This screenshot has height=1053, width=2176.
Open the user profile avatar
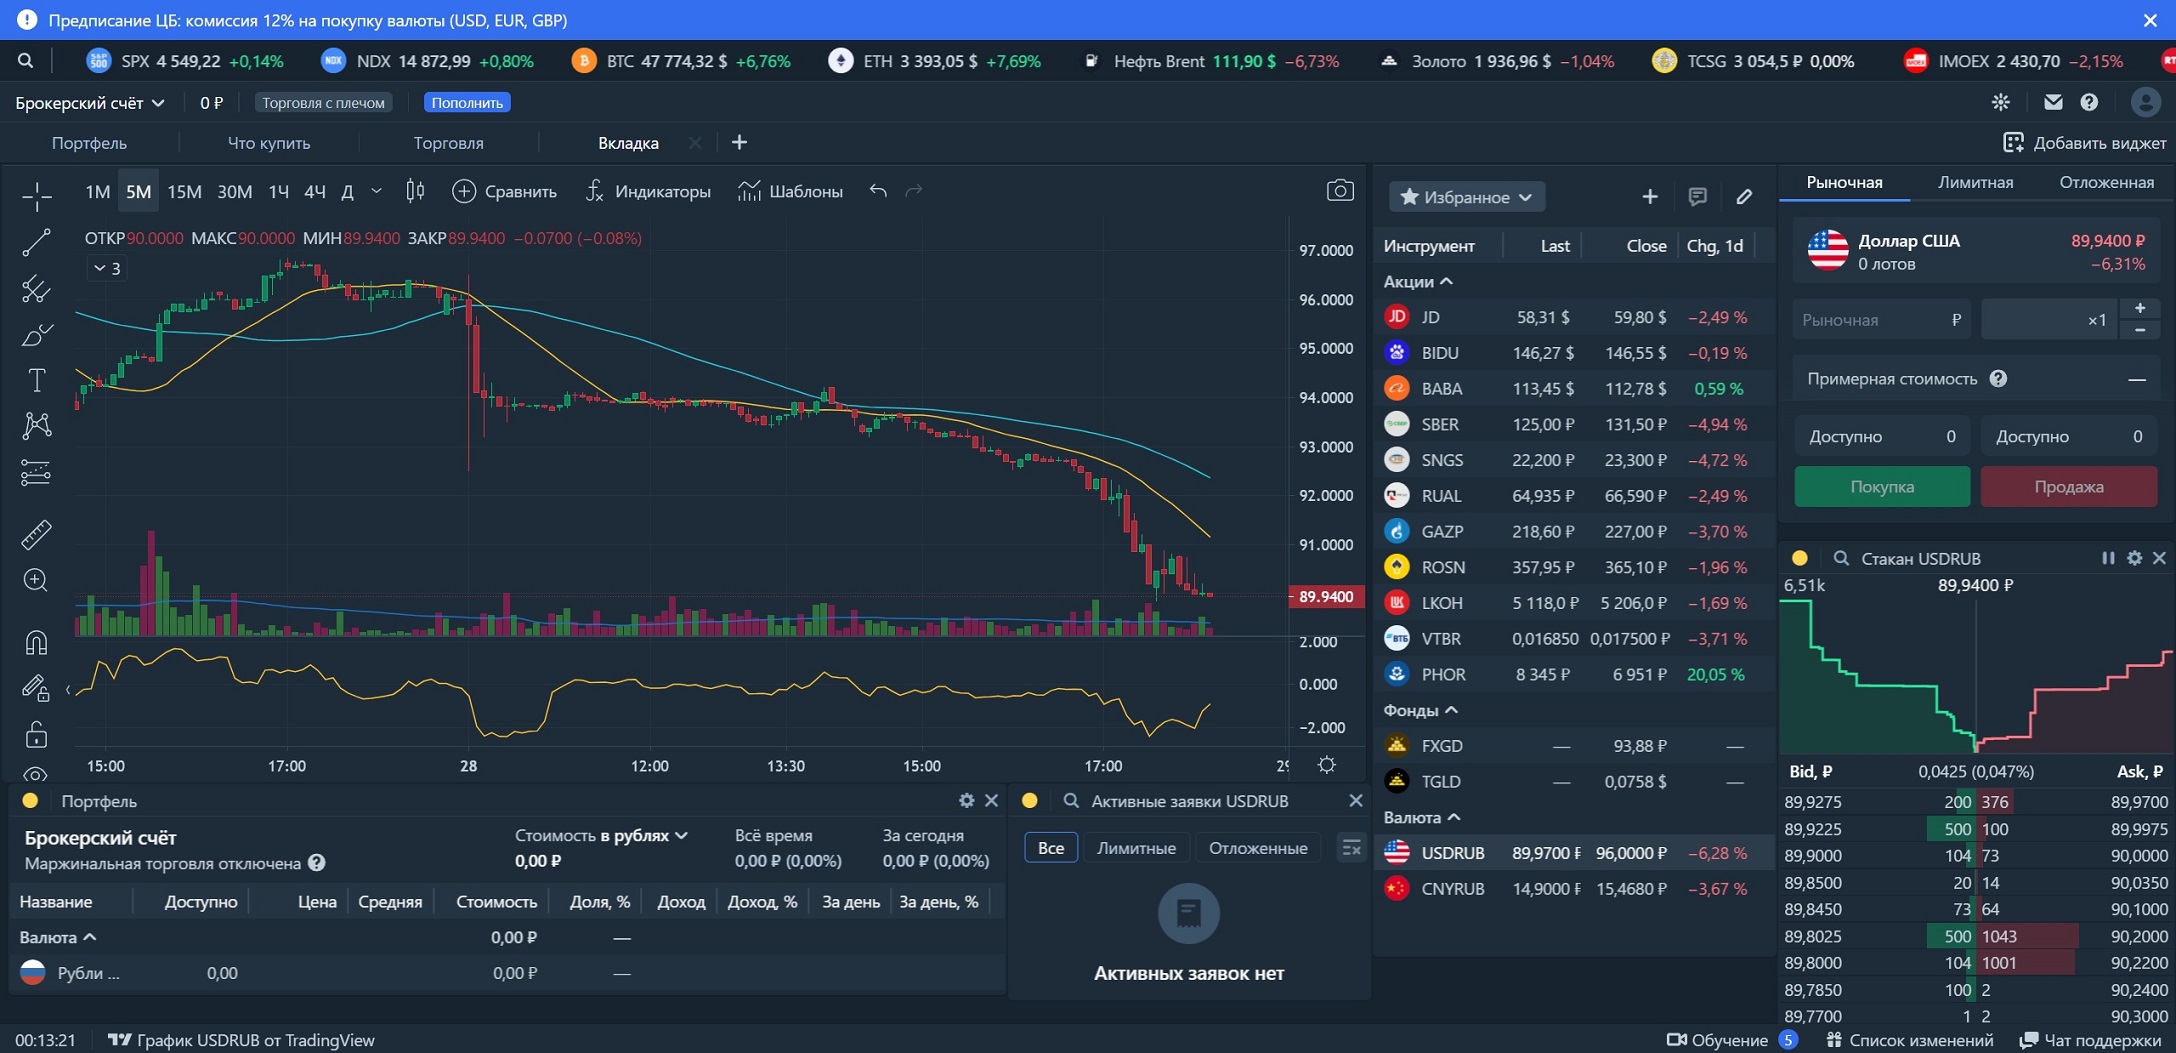2145,102
